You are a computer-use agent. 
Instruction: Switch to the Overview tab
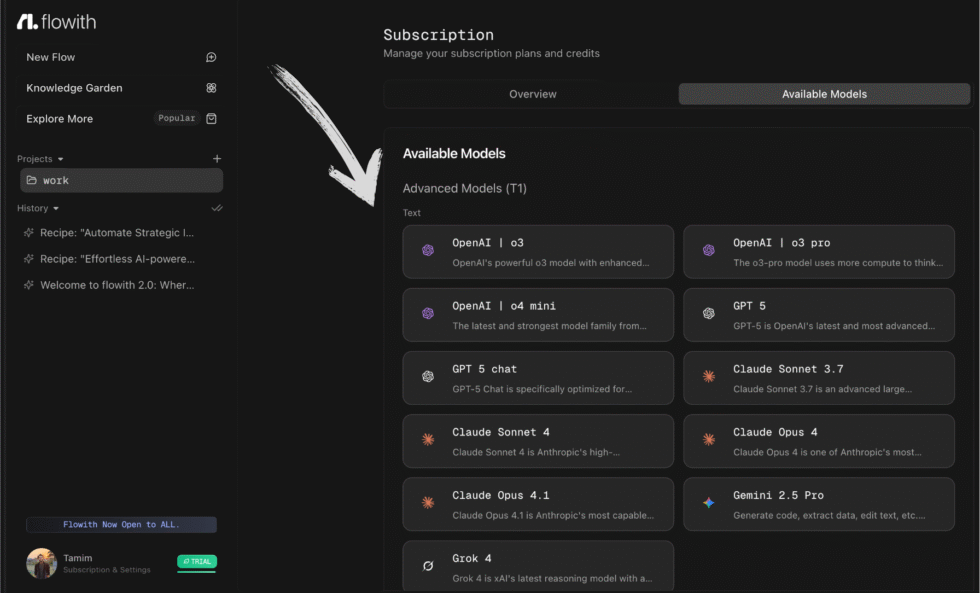click(x=532, y=94)
